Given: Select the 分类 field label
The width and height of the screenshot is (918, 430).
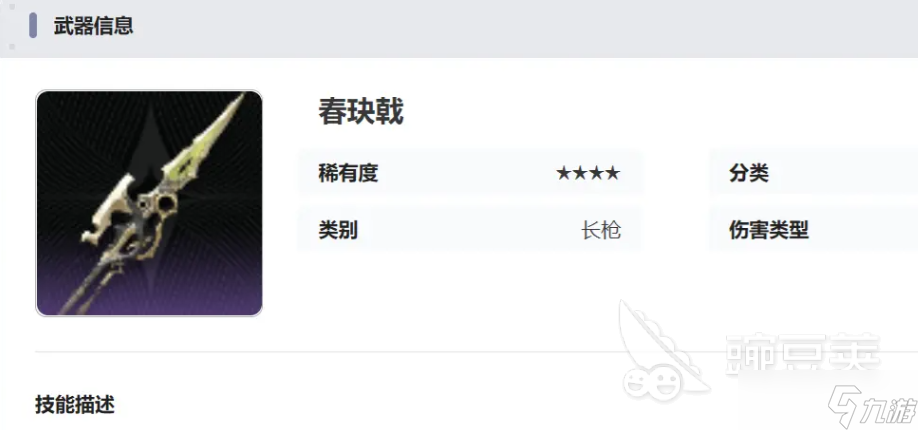Looking at the screenshot, I should [749, 173].
